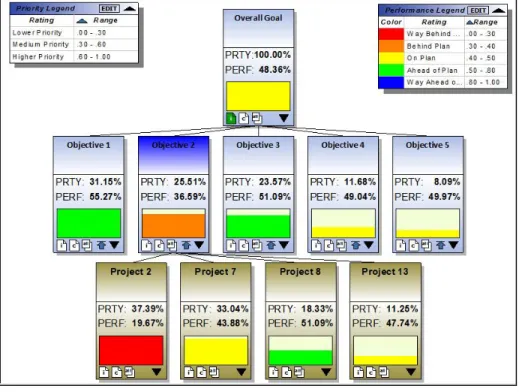519x392 pixels.
Task: Open Objective 5 'all' documents icon
Action: tap(426, 245)
